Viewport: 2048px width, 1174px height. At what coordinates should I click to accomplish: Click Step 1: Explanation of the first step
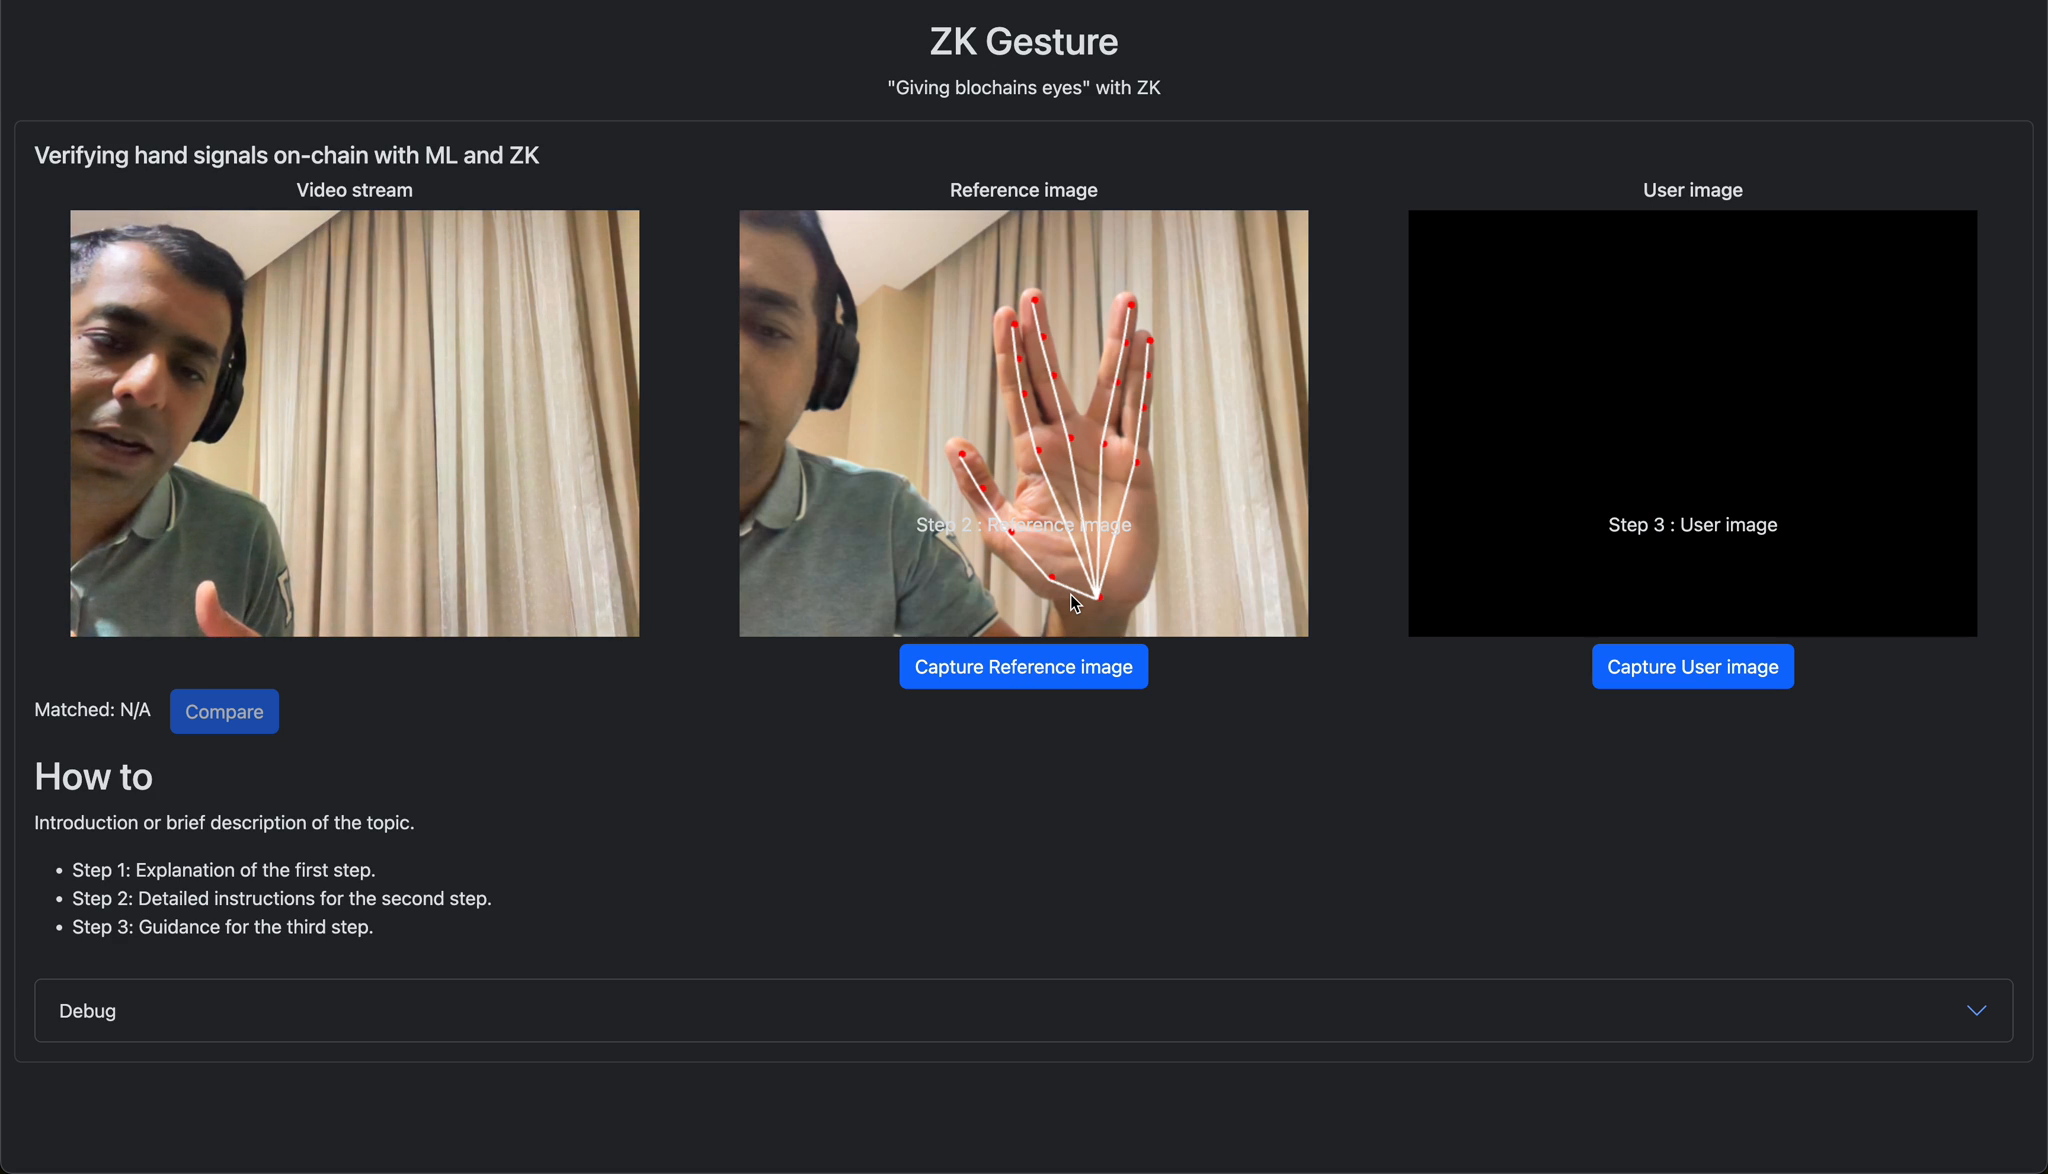point(224,870)
